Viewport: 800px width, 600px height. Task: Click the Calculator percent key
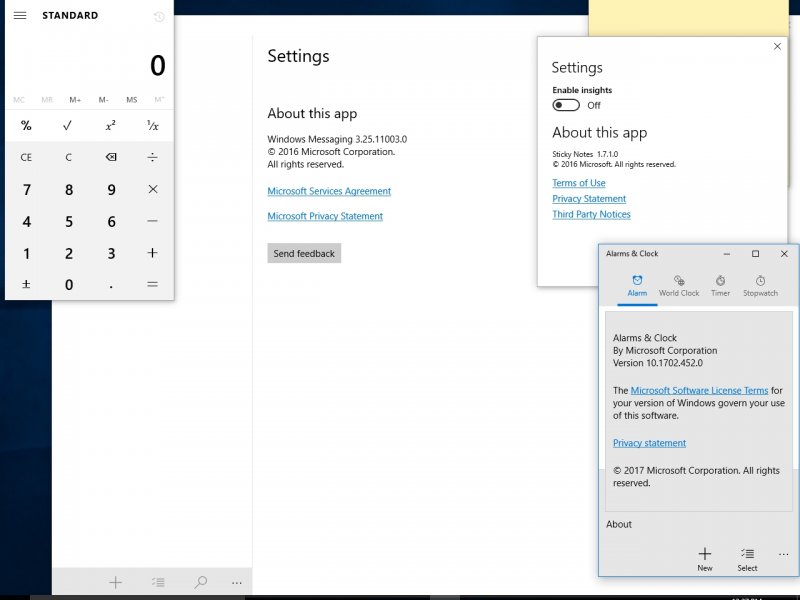click(26, 126)
